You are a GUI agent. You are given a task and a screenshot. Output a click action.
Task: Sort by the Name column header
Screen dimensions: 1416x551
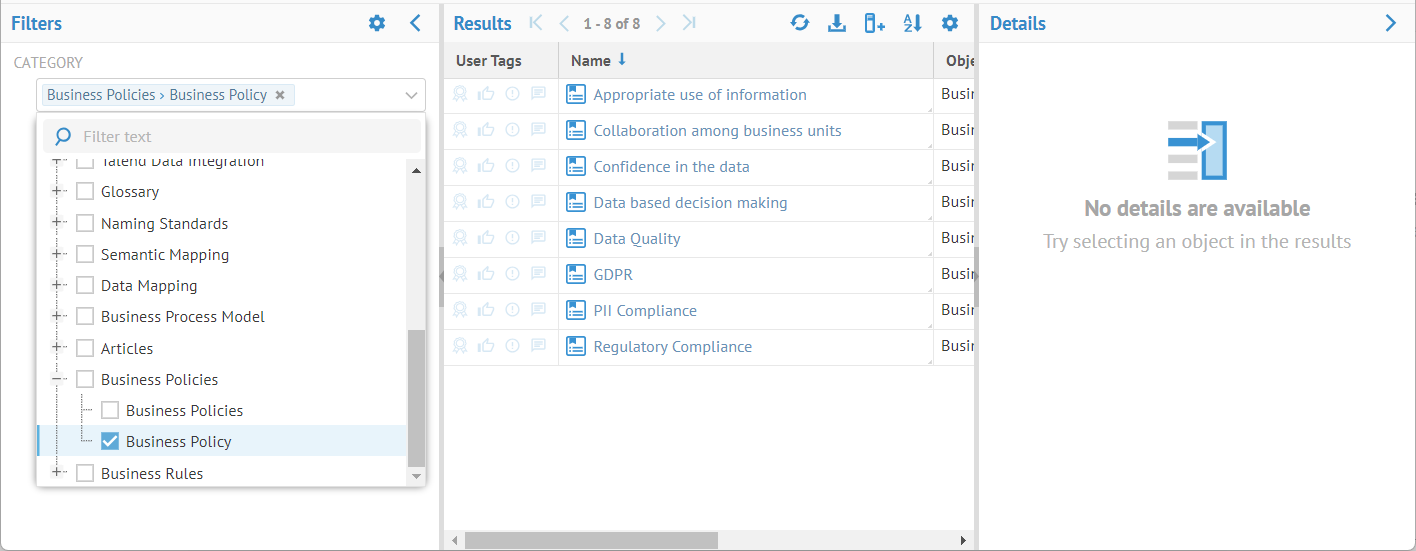point(591,61)
